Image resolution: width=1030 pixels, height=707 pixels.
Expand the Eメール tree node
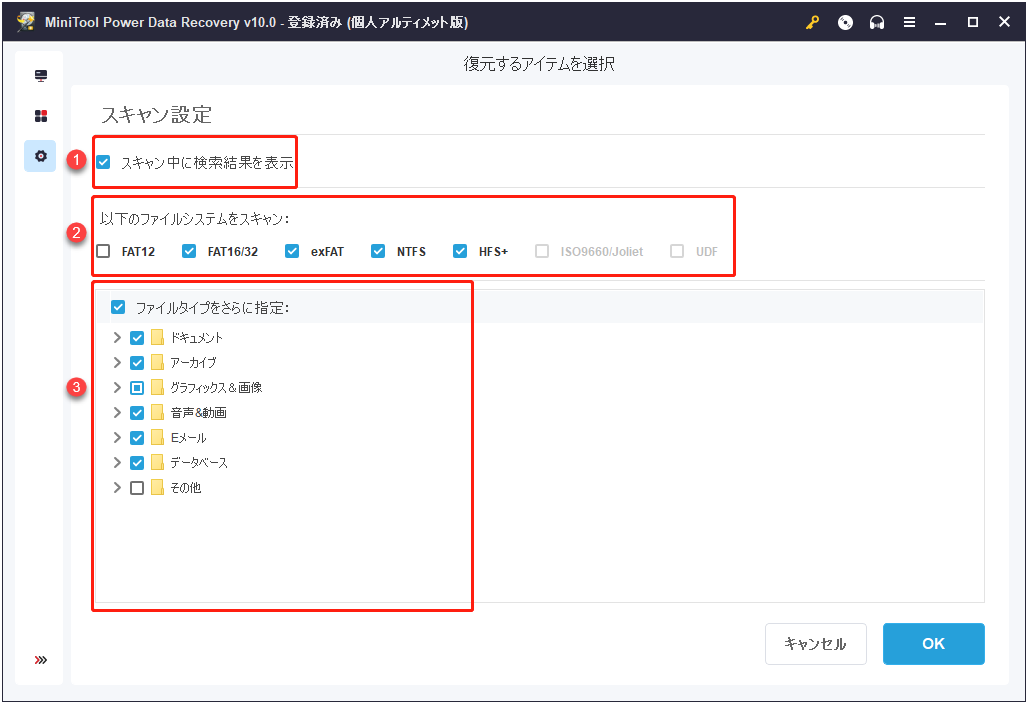tap(117, 438)
